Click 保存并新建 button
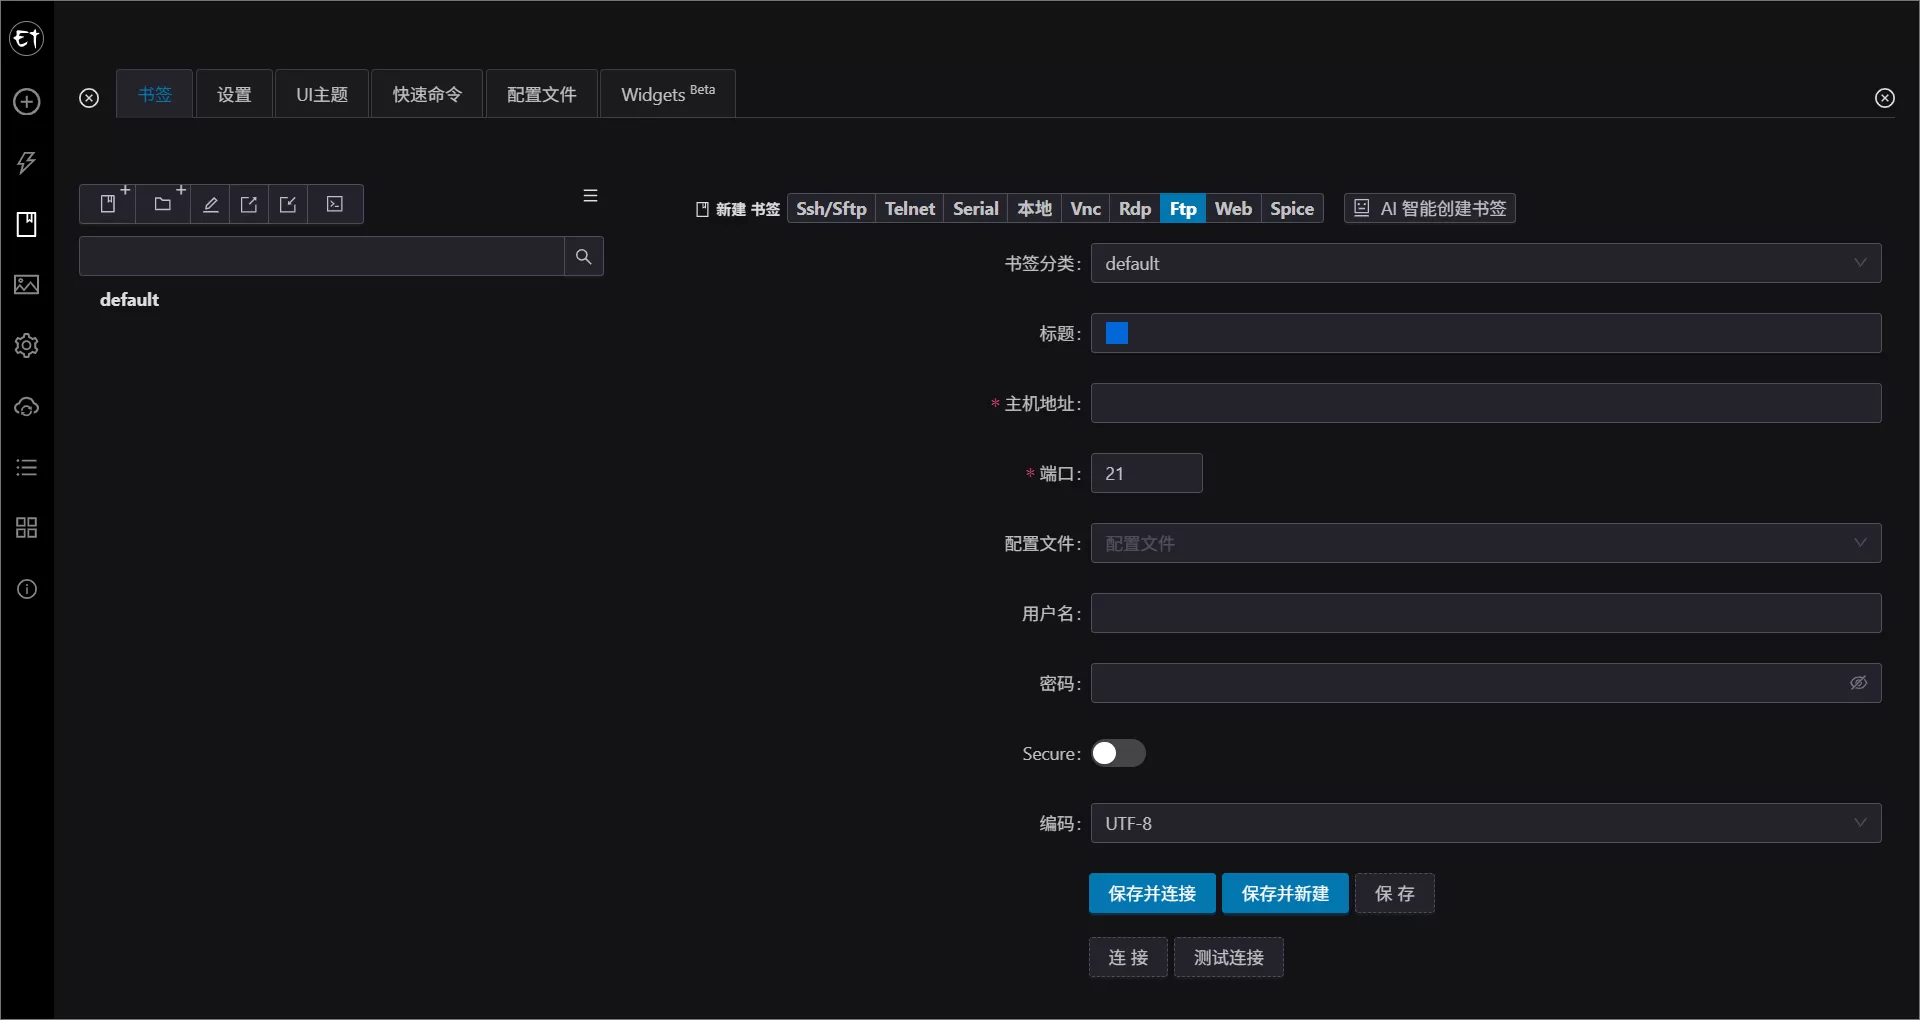1920x1020 pixels. tap(1285, 893)
